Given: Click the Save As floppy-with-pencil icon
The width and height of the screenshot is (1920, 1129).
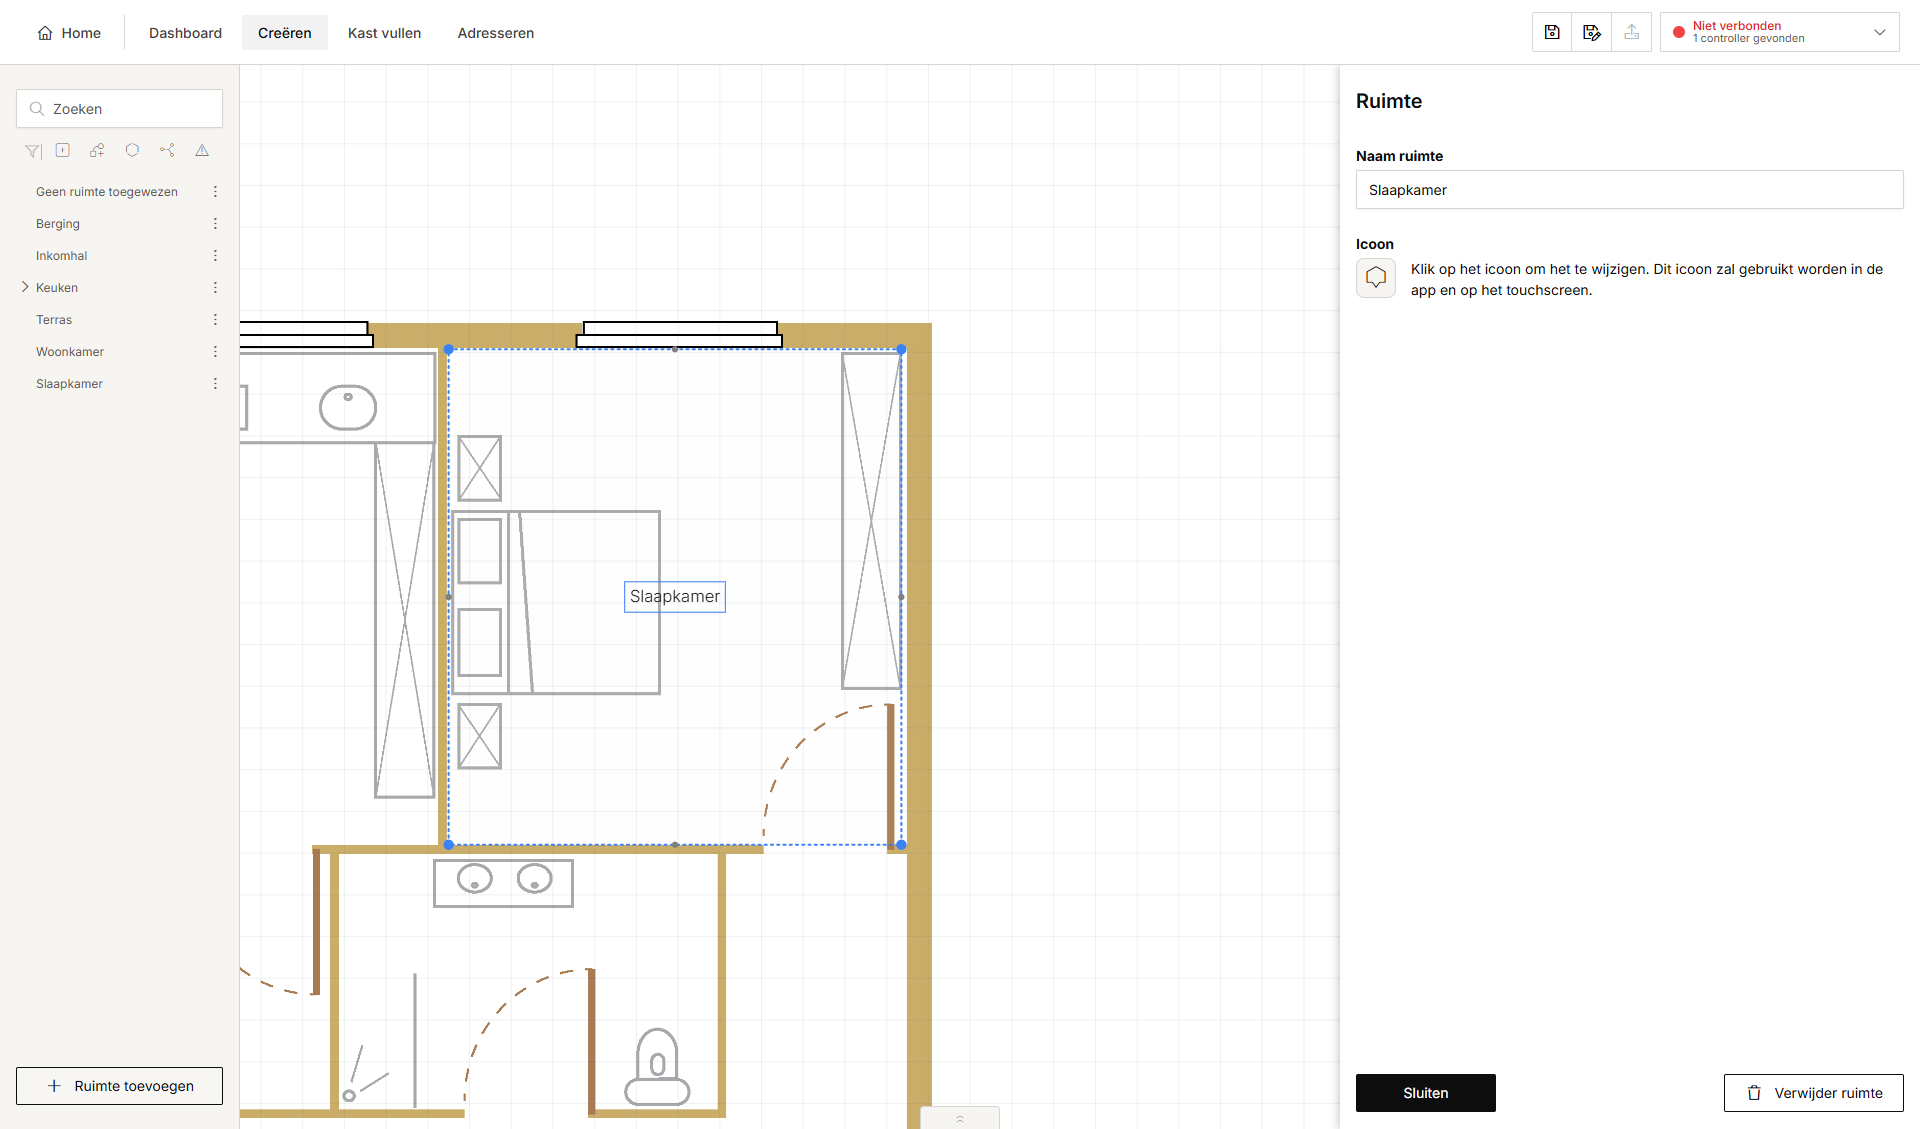Looking at the screenshot, I should pyautogui.click(x=1592, y=32).
